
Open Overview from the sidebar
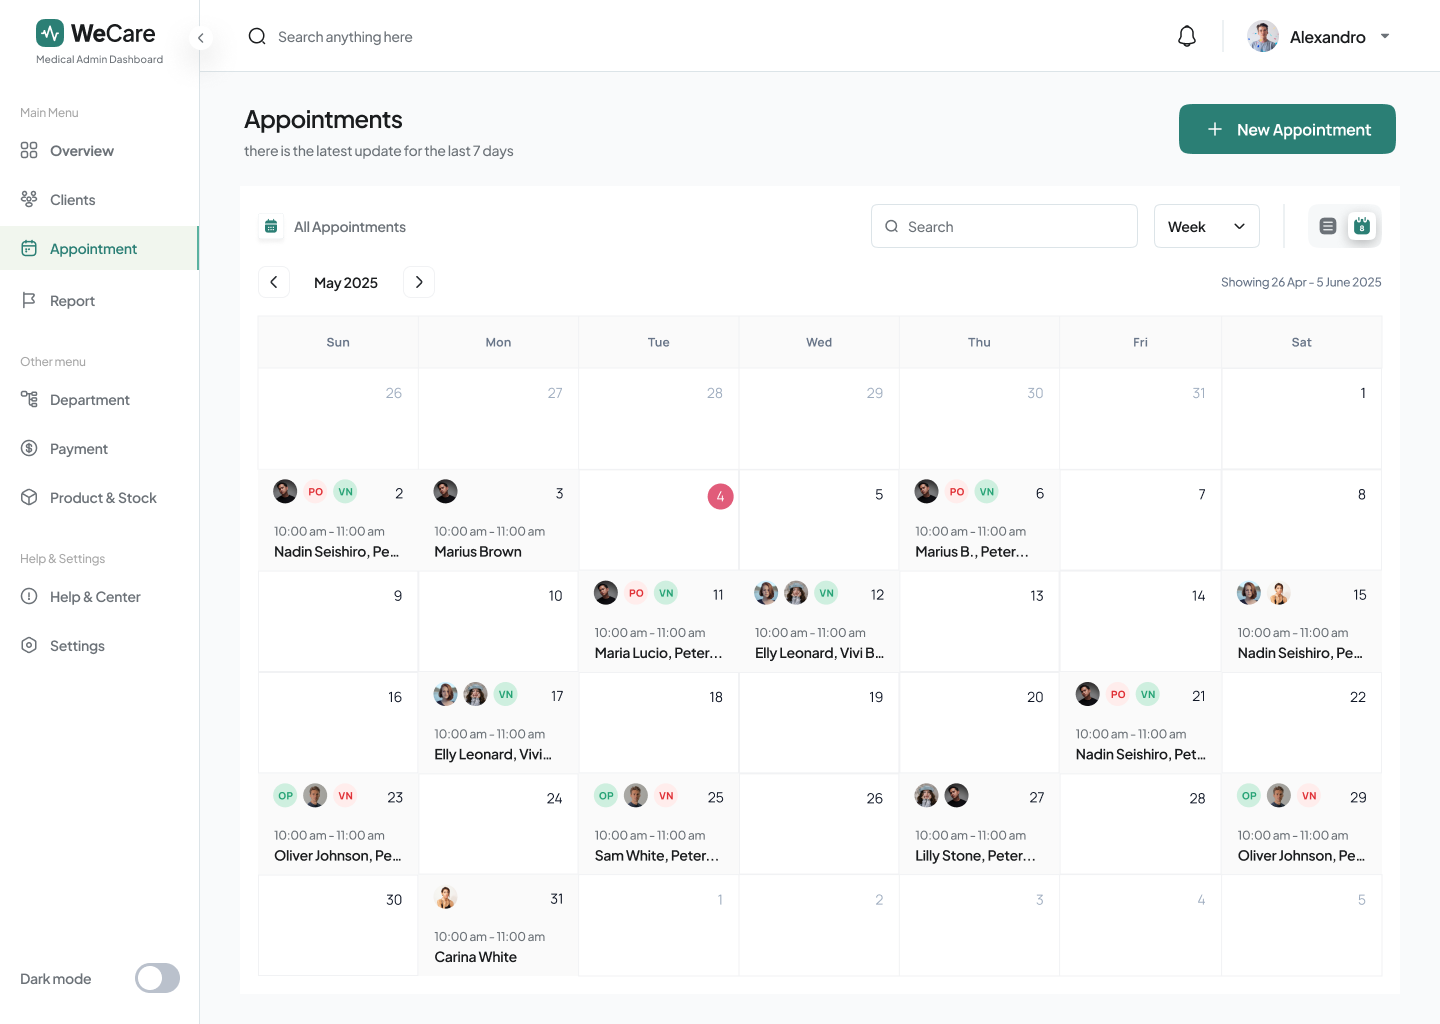[x=82, y=151]
